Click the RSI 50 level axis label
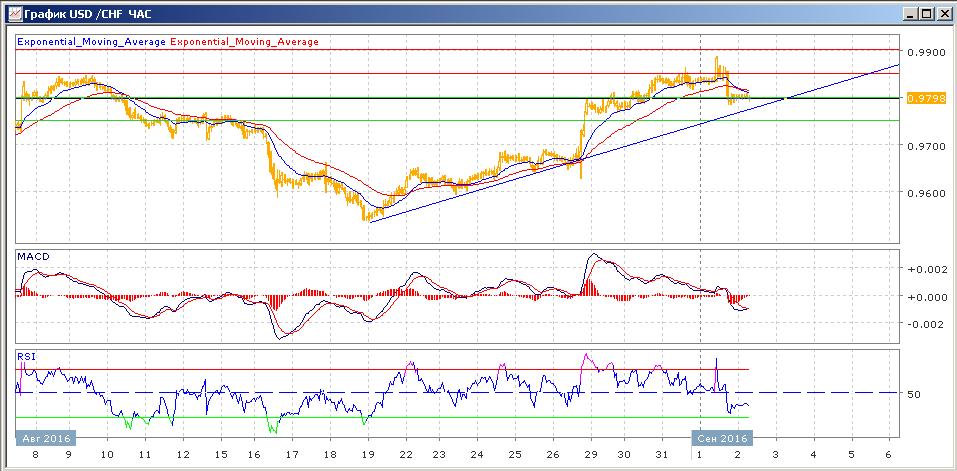The height and width of the screenshot is (471, 957). tap(914, 395)
